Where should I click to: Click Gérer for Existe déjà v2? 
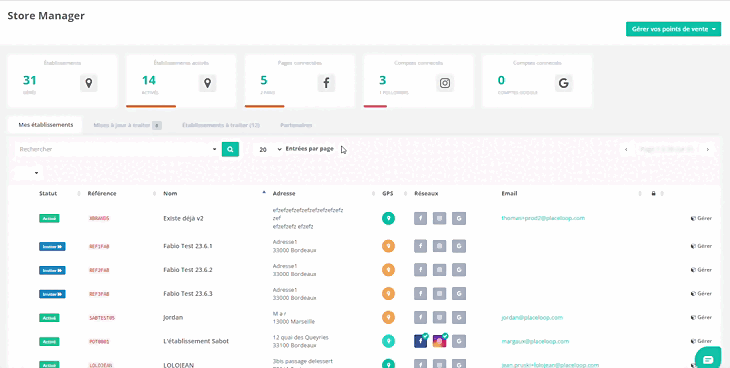tap(701, 218)
